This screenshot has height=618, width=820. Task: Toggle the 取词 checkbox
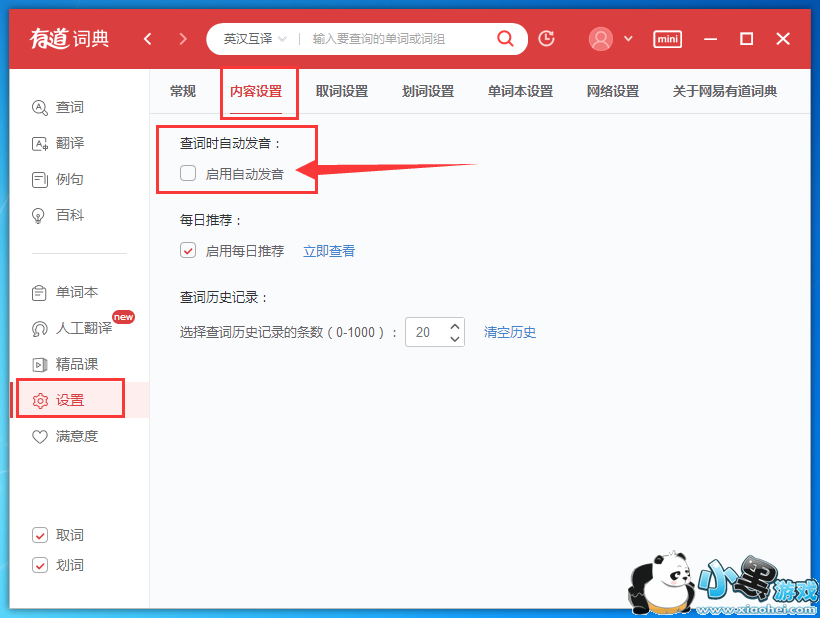40,535
